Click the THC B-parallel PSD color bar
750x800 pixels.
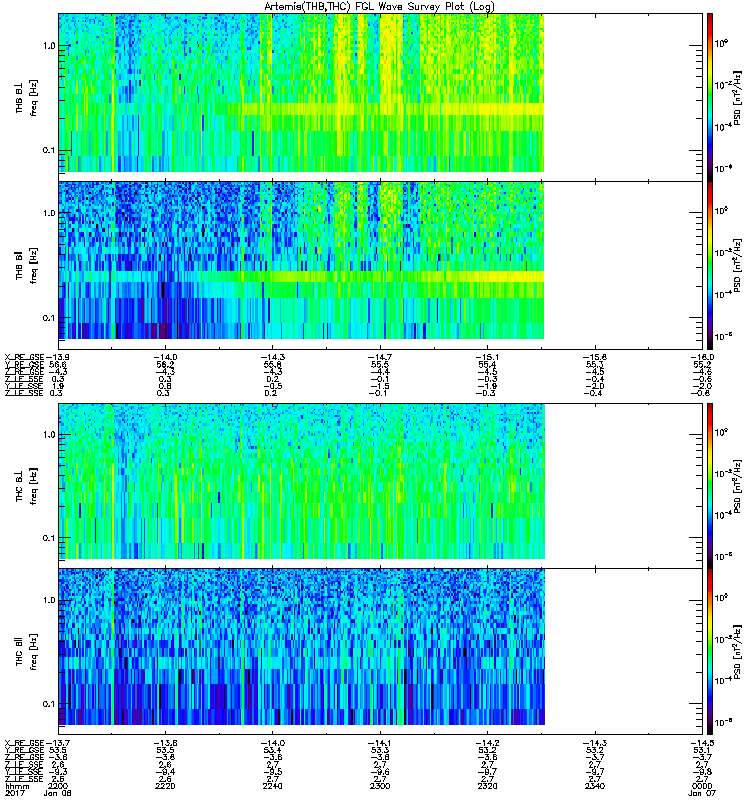710,652
